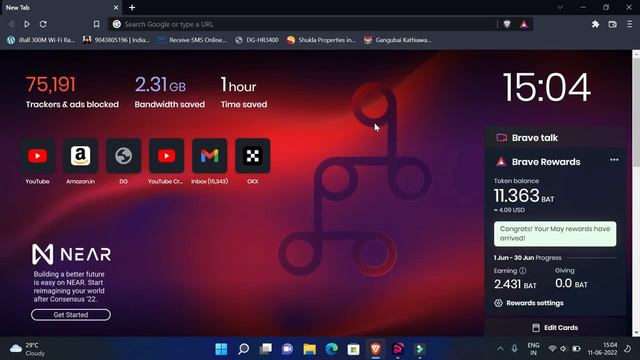Open the Extensions puzzle icon
Screen dimensions: 640x360
tap(596, 24)
